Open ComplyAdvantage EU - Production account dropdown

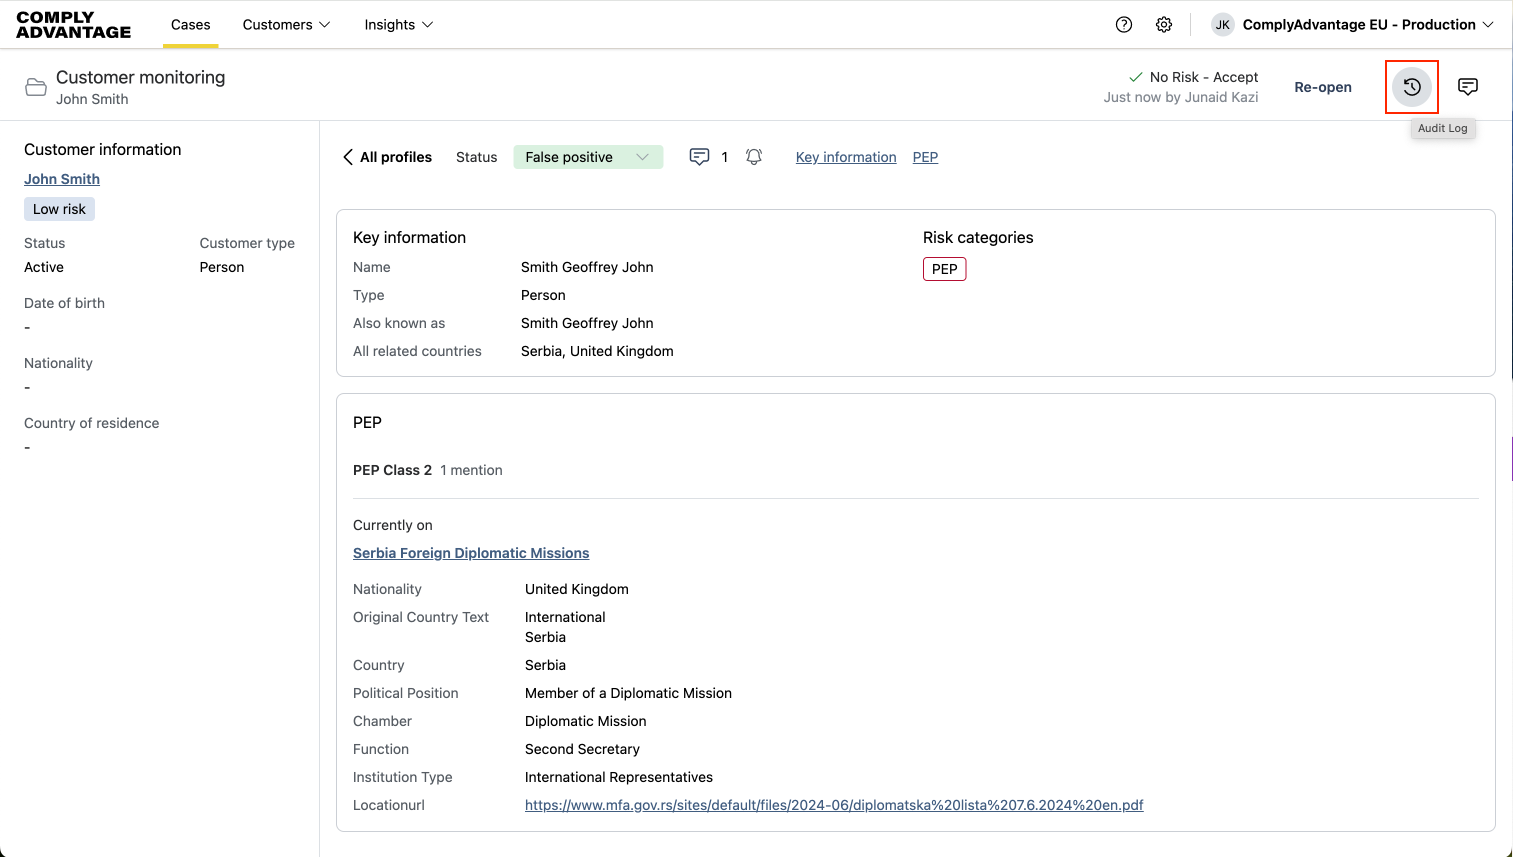1367,25
